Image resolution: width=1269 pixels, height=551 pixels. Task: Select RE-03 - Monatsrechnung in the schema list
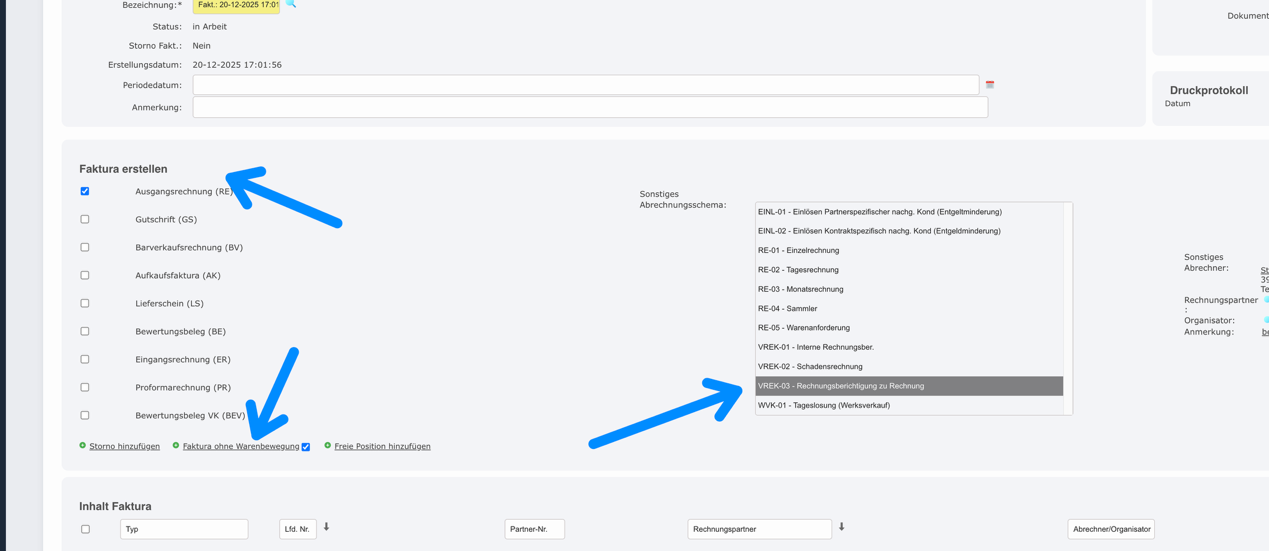pyautogui.click(x=800, y=289)
